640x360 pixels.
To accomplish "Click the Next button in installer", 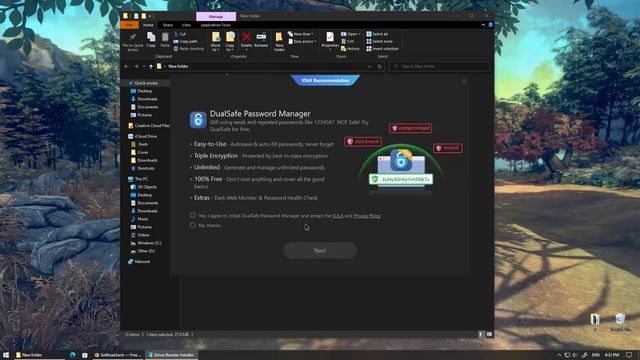I will [x=320, y=251].
